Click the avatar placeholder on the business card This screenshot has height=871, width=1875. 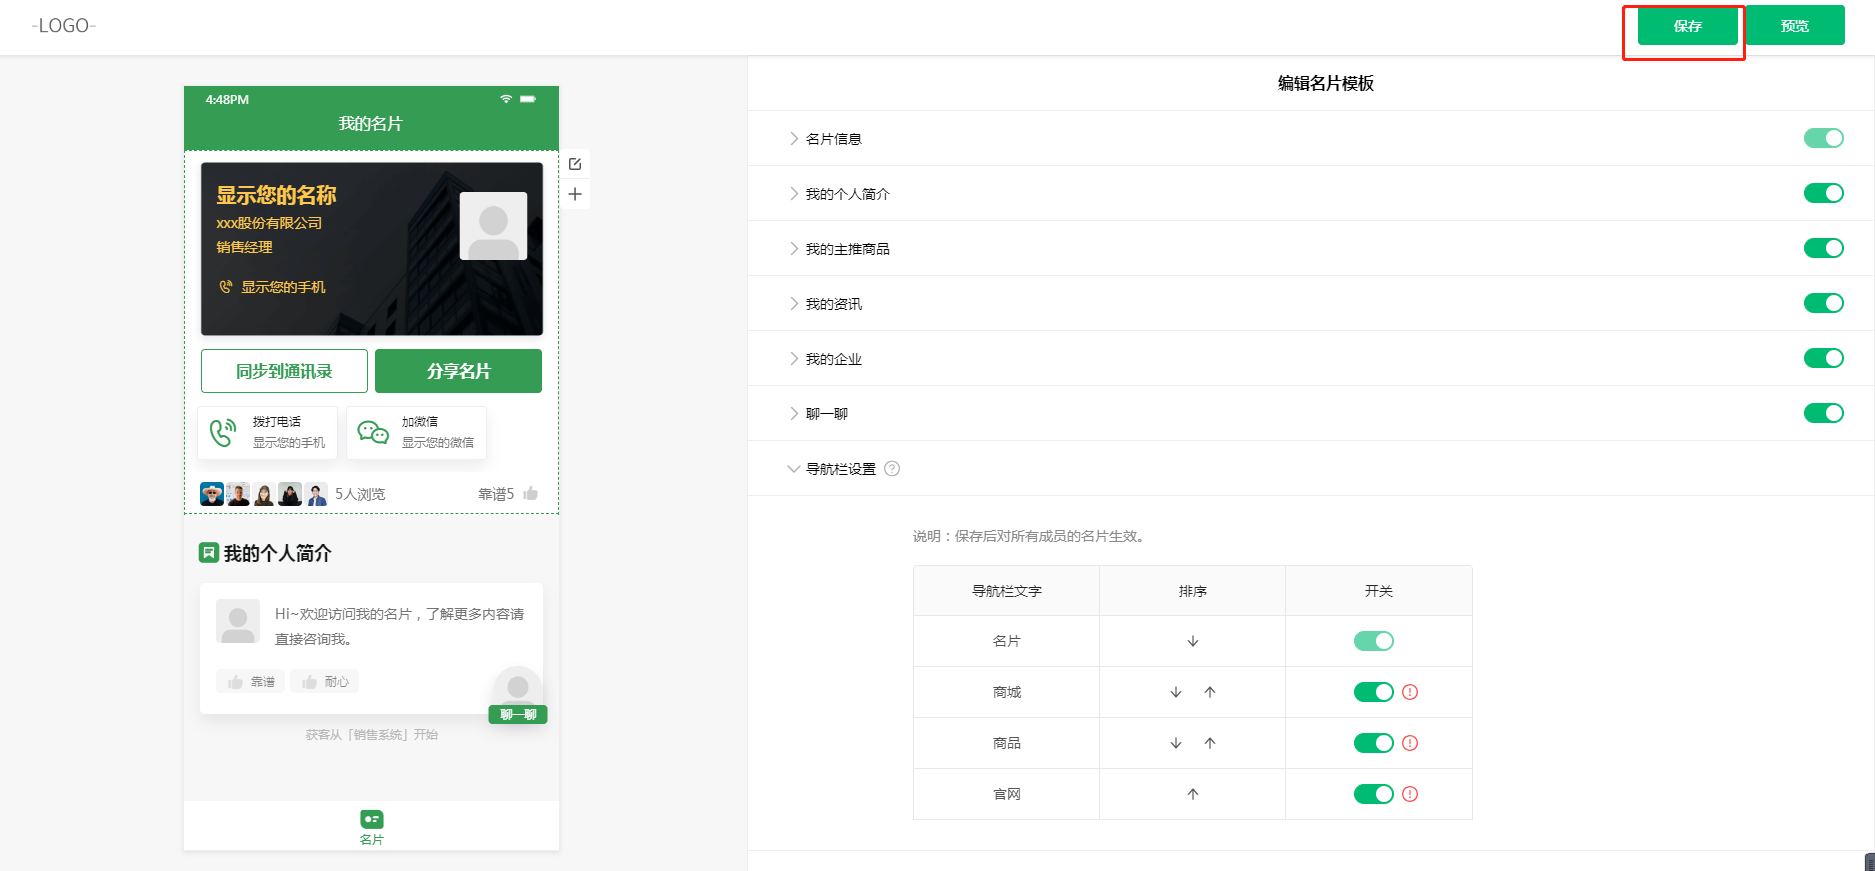[x=493, y=226]
